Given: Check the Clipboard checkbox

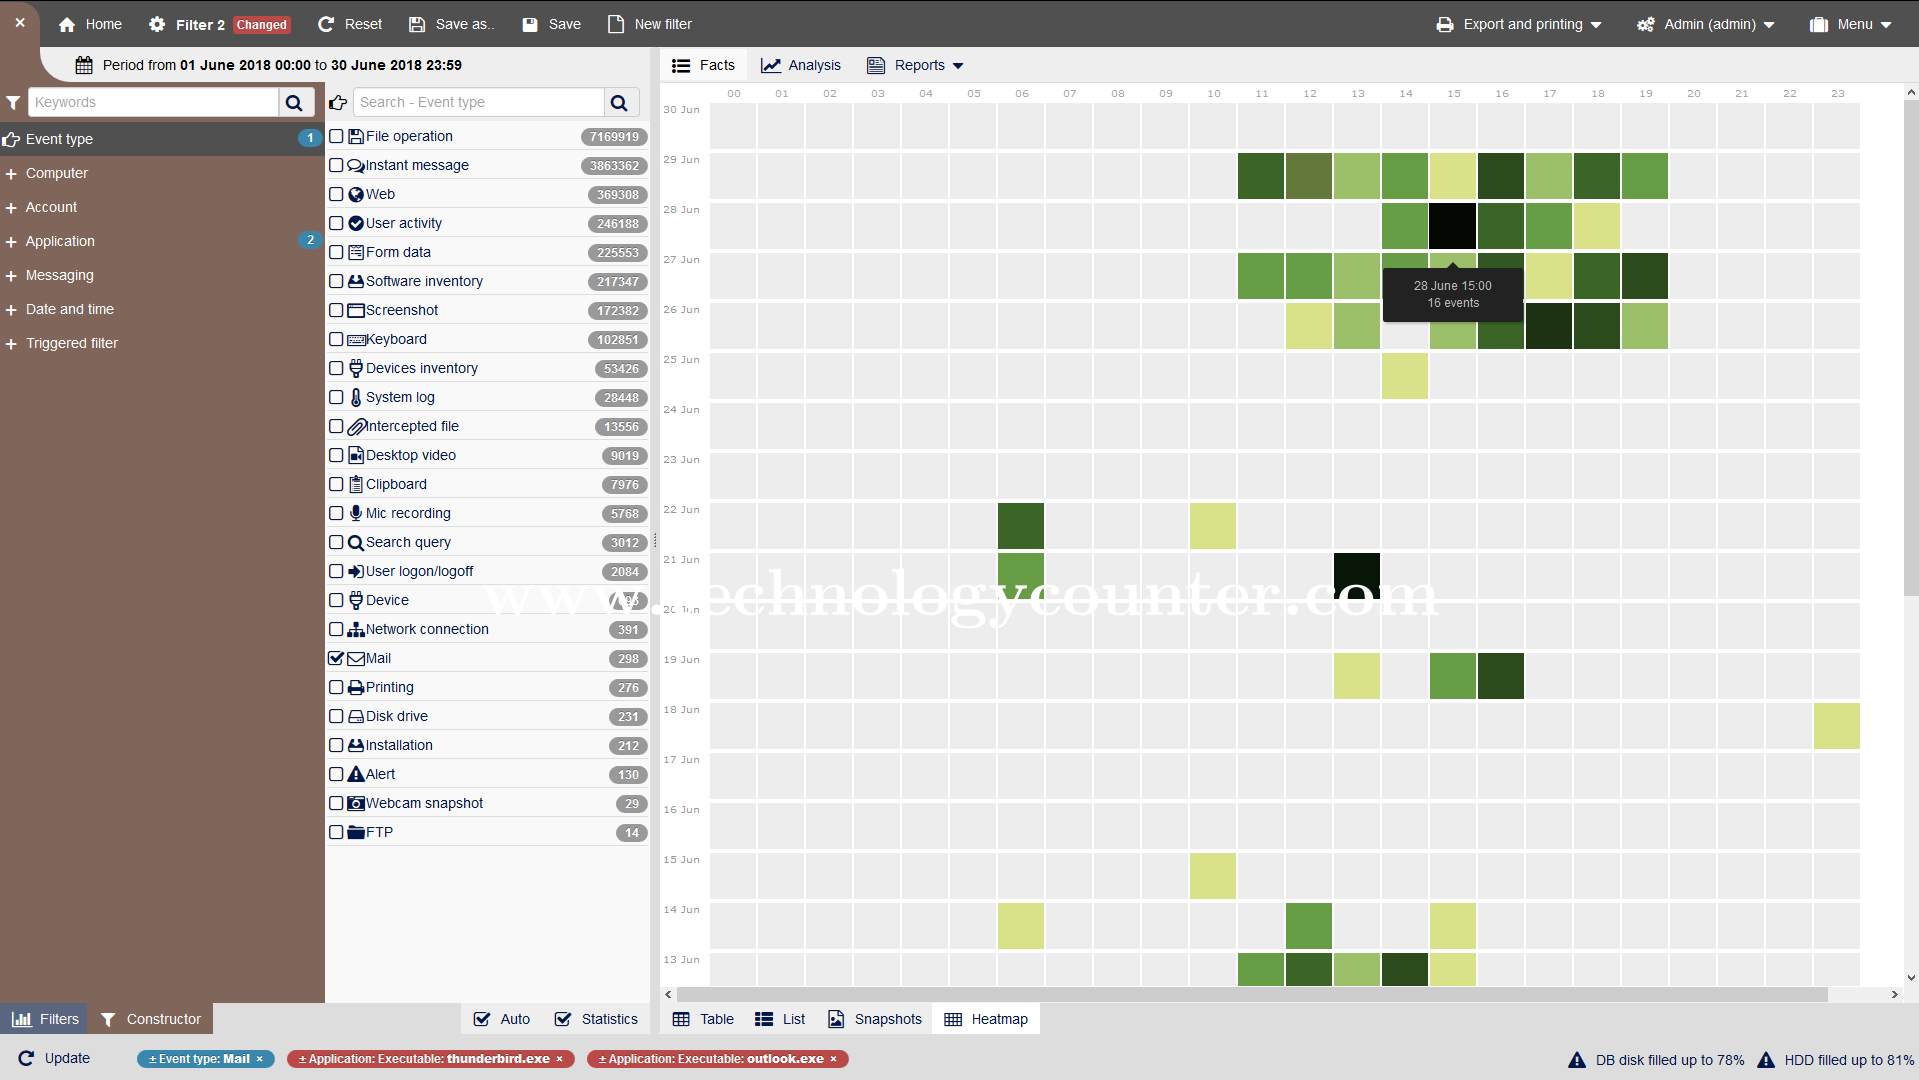Looking at the screenshot, I should click(336, 484).
